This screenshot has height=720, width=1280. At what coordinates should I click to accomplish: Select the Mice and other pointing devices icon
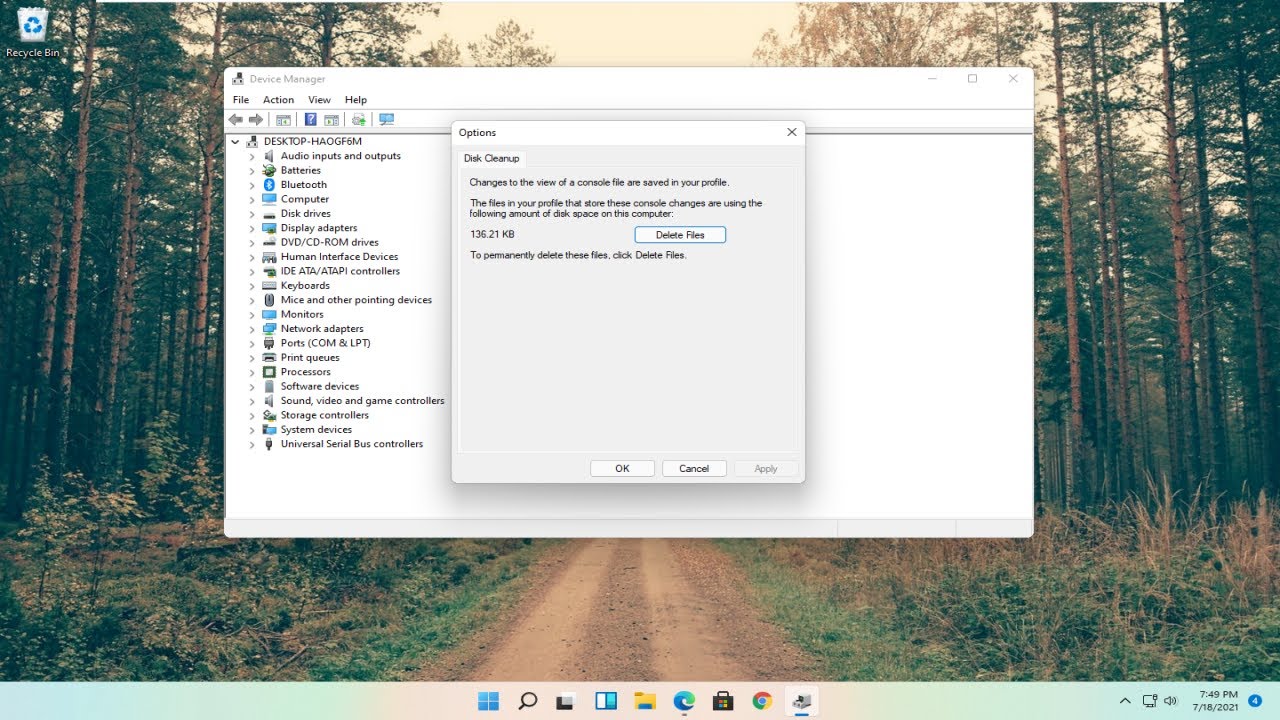pos(269,300)
